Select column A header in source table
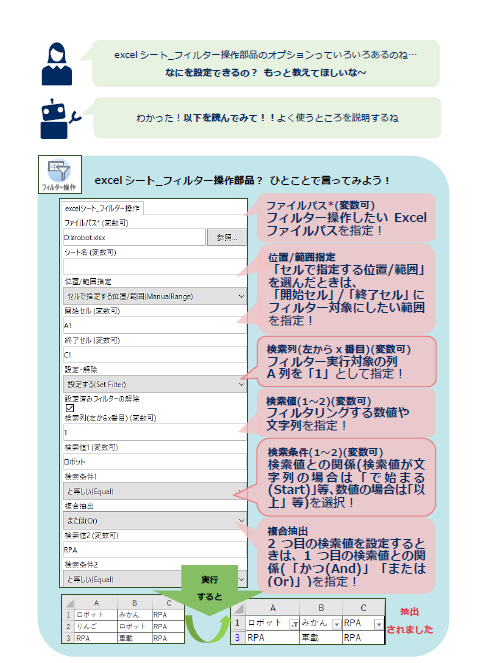Screen dimensions: 487x663 coord(96,603)
